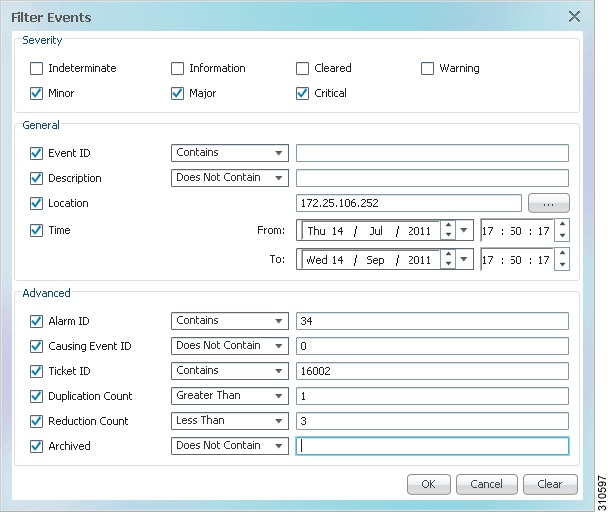Image resolution: width=611 pixels, height=512 pixels.
Task: Open the From date calendar dropdown arrow
Action: pos(464,230)
